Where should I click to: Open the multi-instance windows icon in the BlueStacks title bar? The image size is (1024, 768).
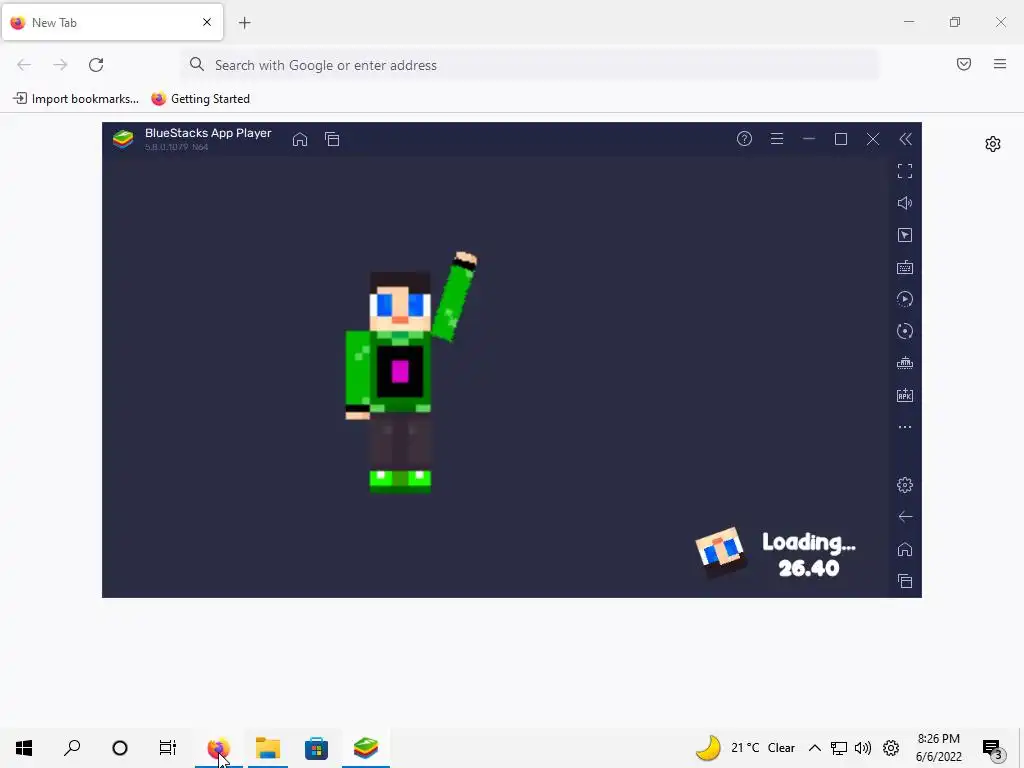(x=332, y=139)
